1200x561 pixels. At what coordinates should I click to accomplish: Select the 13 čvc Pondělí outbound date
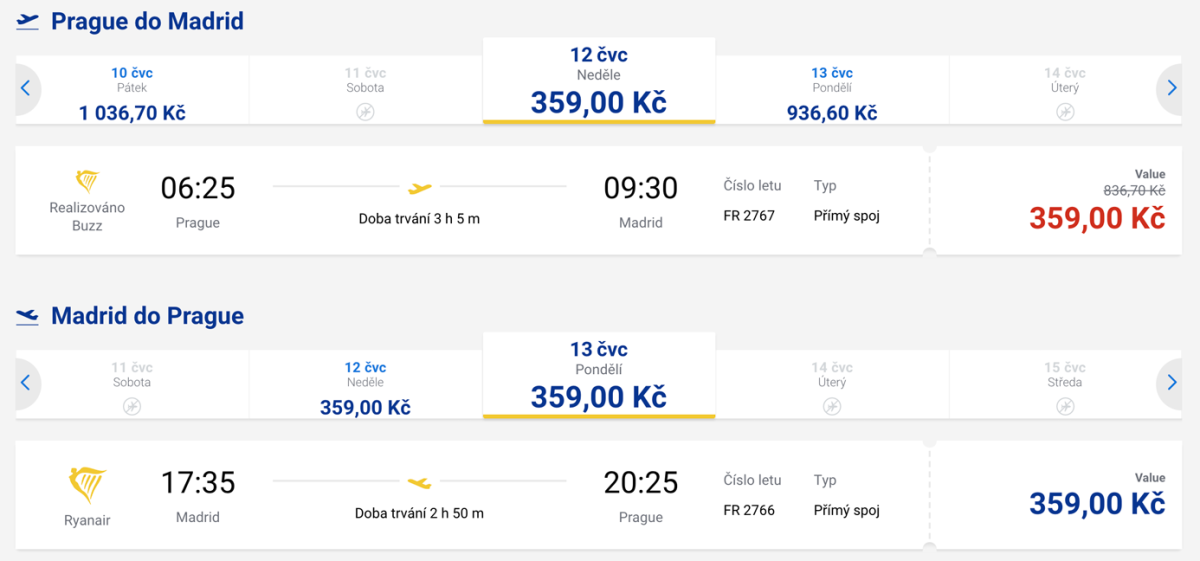pyautogui.click(x=832, y=92)
